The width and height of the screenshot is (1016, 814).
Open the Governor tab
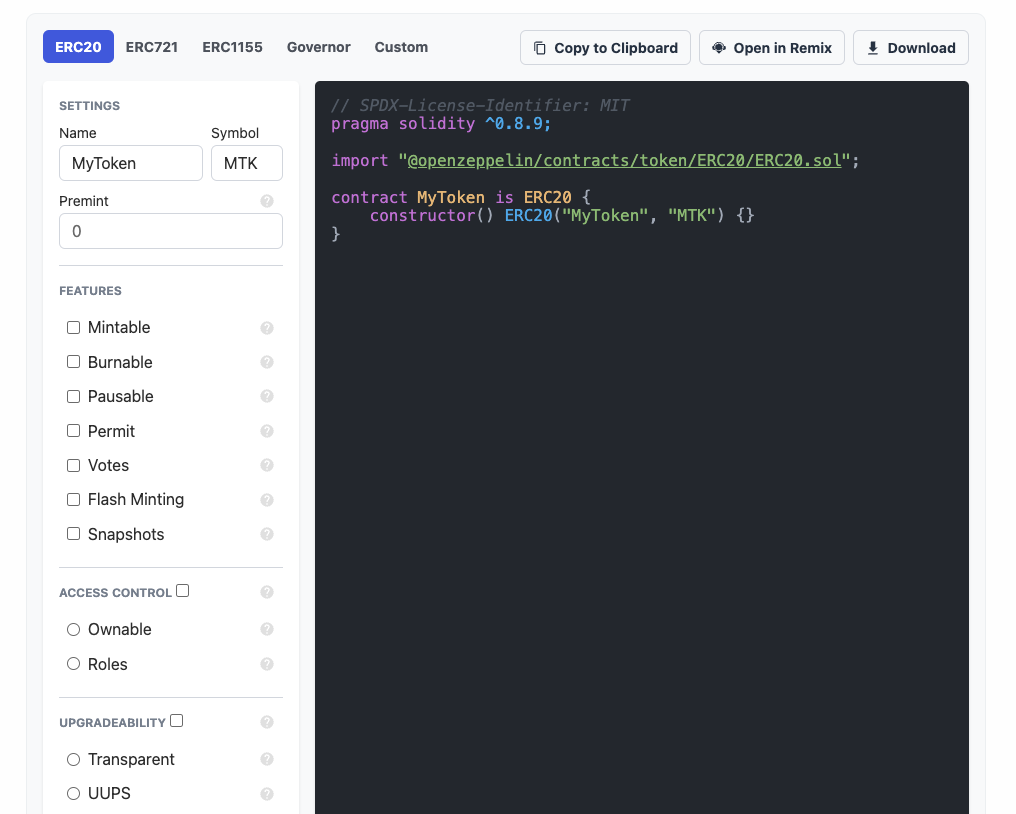coord(319,47)
